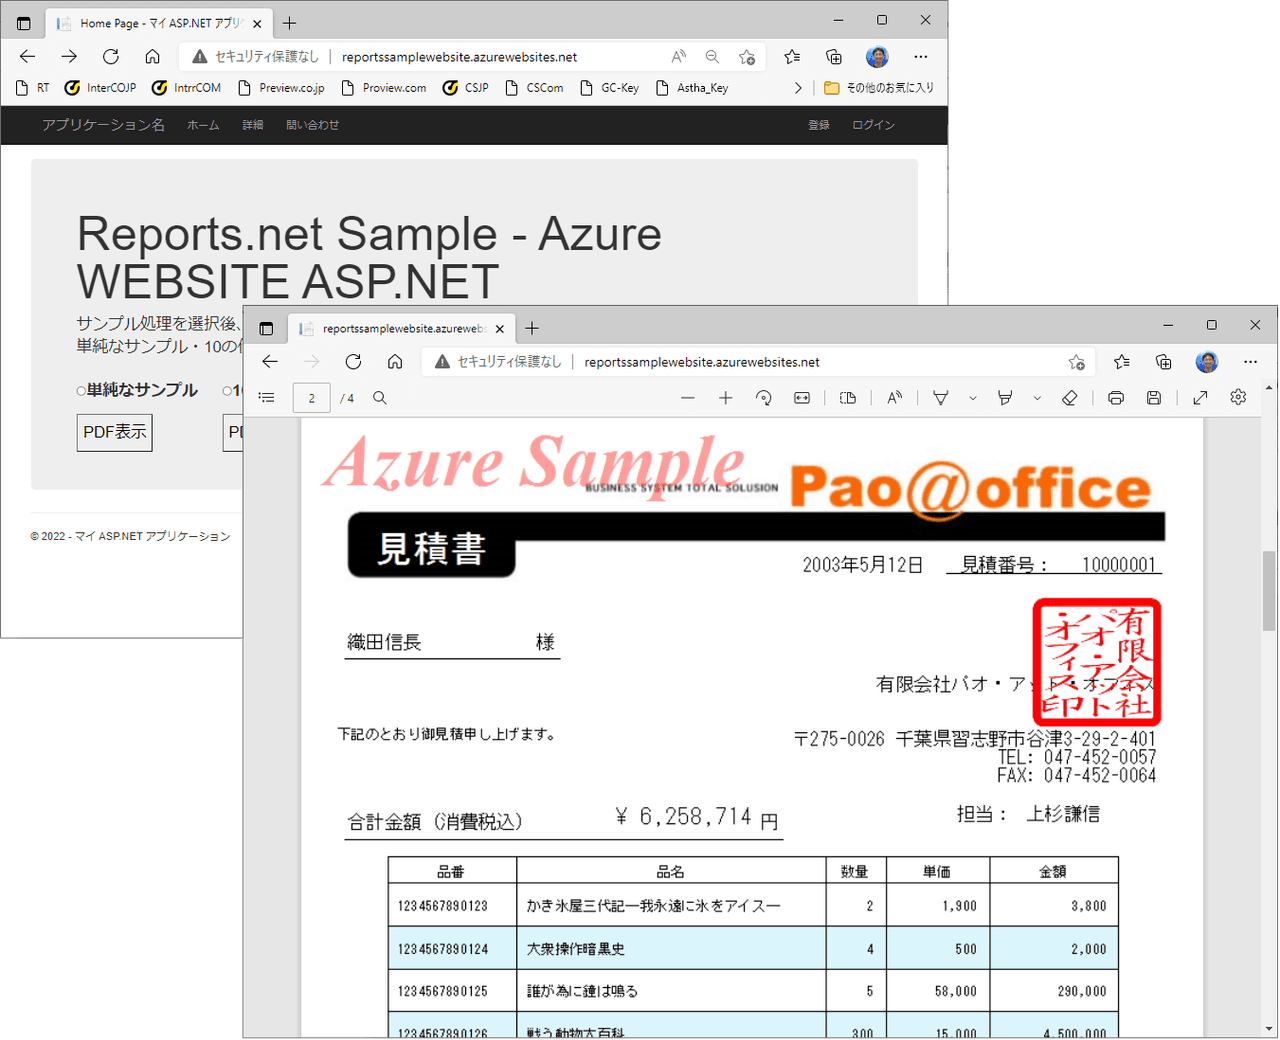Open Highlight tool color dropdown arrow

(1037, 398)
